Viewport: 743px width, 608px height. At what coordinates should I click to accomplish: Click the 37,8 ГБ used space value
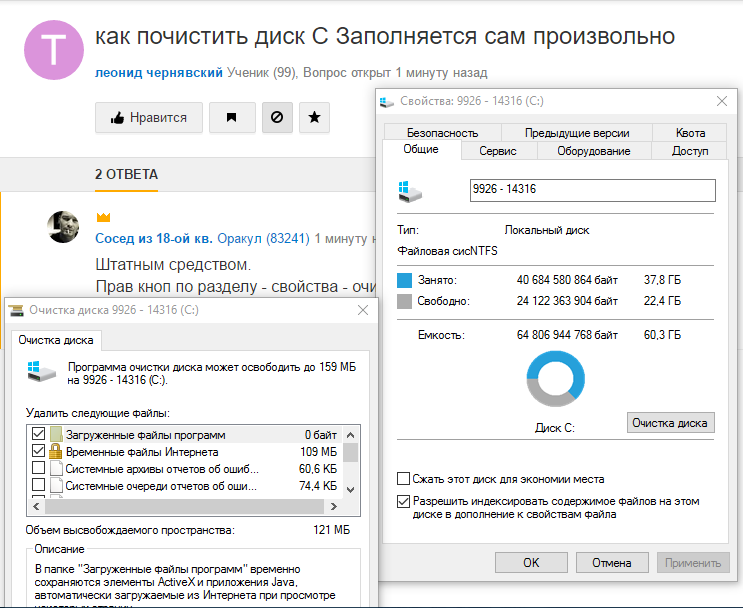662,280
